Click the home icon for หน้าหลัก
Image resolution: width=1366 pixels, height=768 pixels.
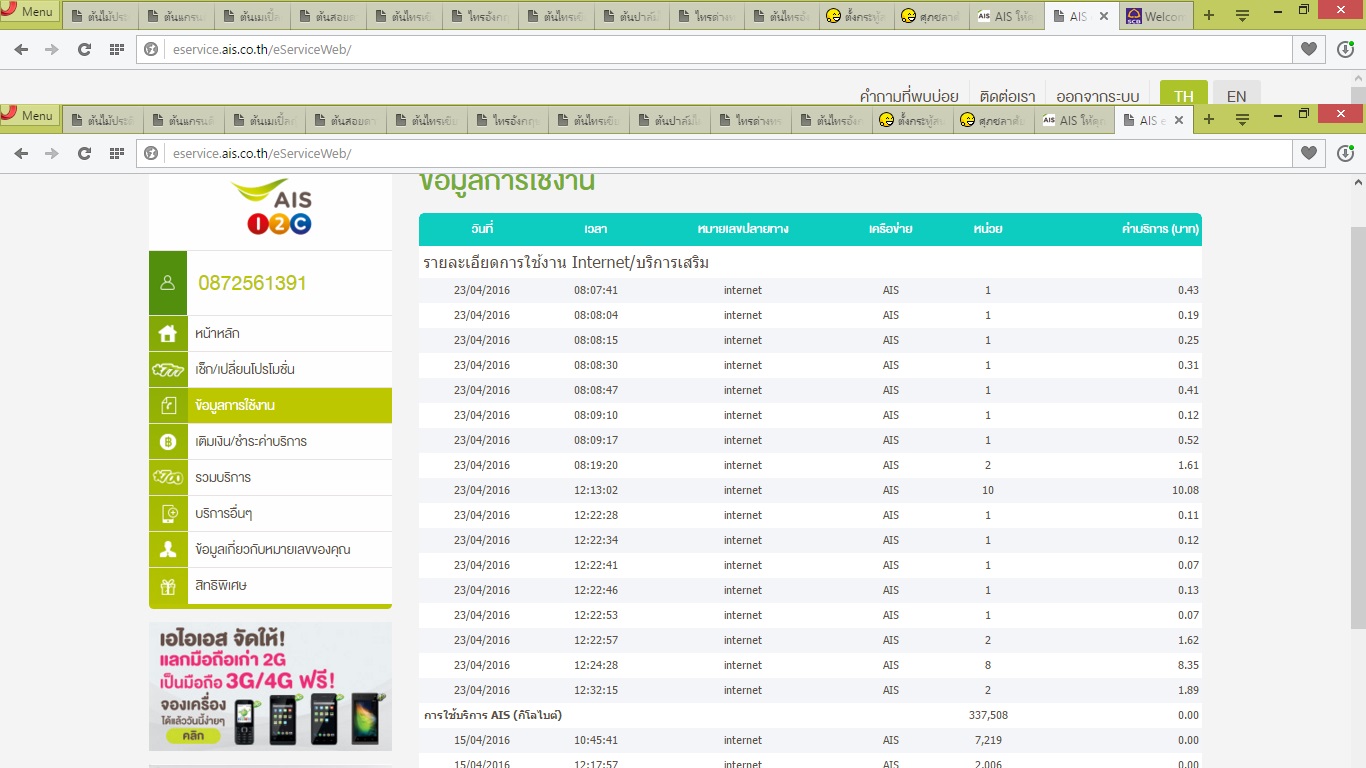pyautogui.click(x=168, y=333)
